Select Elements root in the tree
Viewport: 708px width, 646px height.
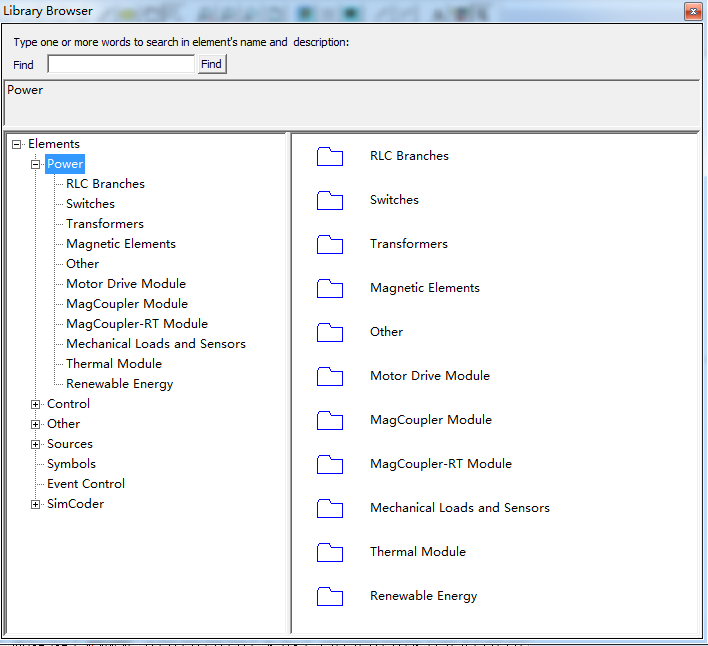coord(54,144)
